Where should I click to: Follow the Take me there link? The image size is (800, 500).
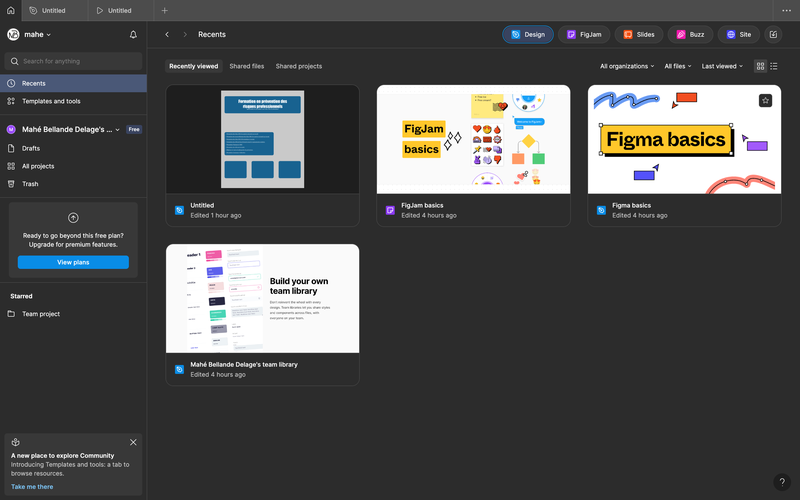tap(32, 487)
